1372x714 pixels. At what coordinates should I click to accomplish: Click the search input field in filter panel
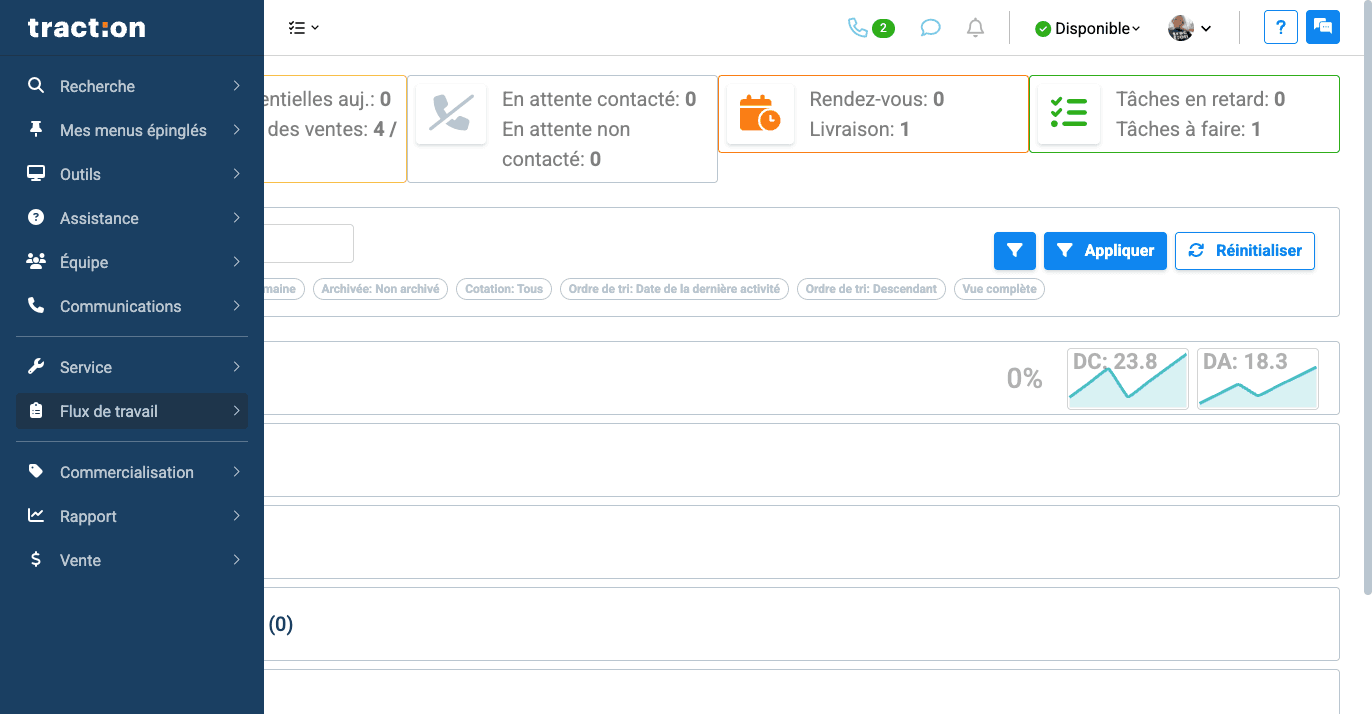(309, 243)
